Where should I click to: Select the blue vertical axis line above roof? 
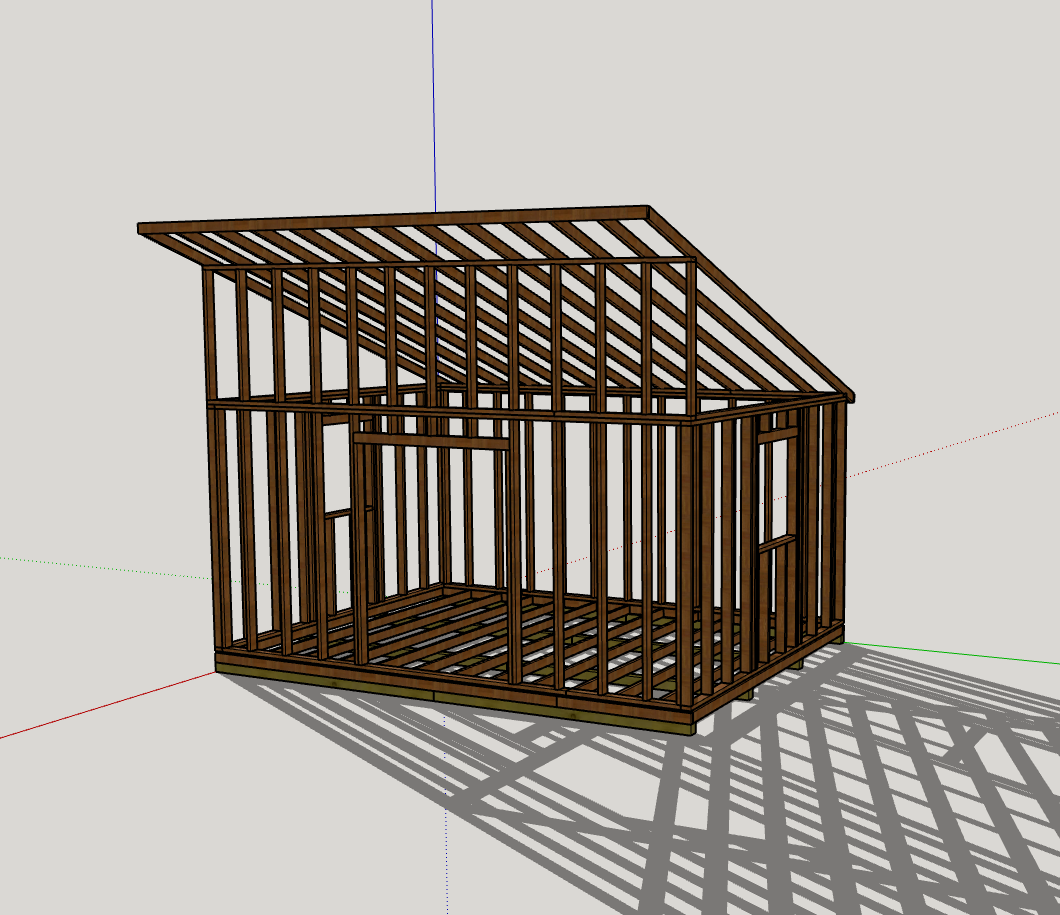[x=434, y=105]
